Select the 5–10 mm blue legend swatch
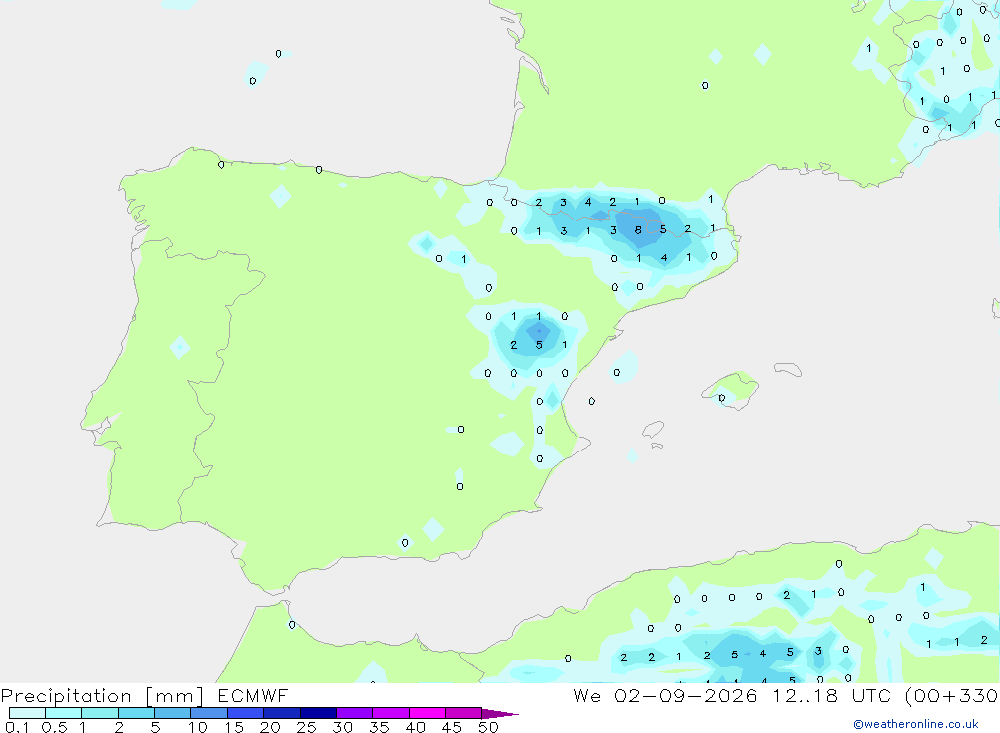The image size is (1000, 733). tap(173, 713)
